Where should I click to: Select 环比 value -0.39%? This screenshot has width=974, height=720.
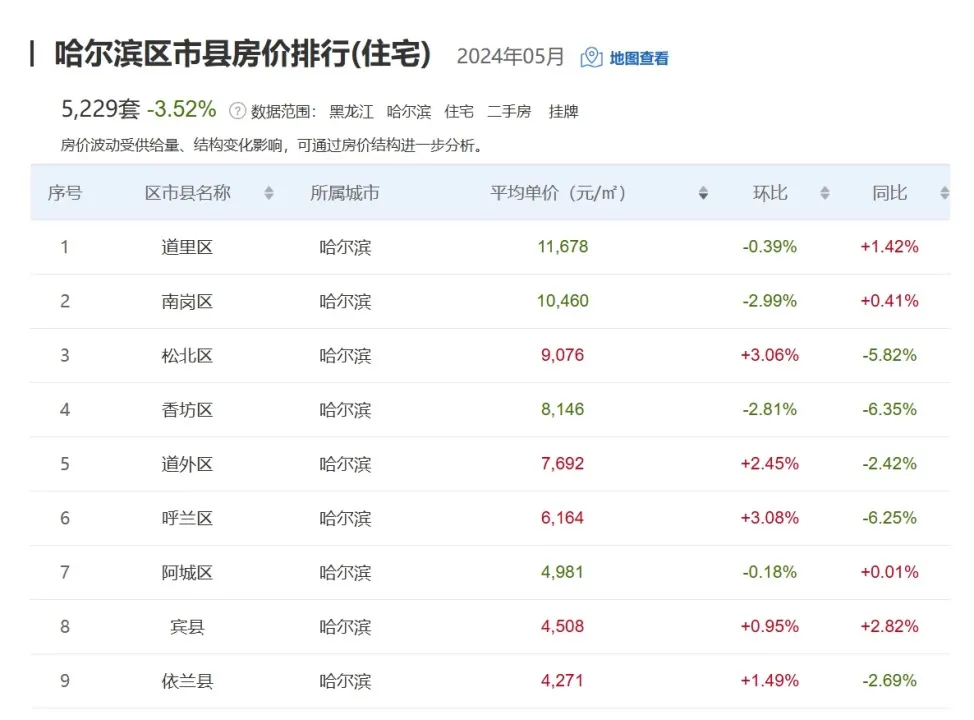click(770, 247)
